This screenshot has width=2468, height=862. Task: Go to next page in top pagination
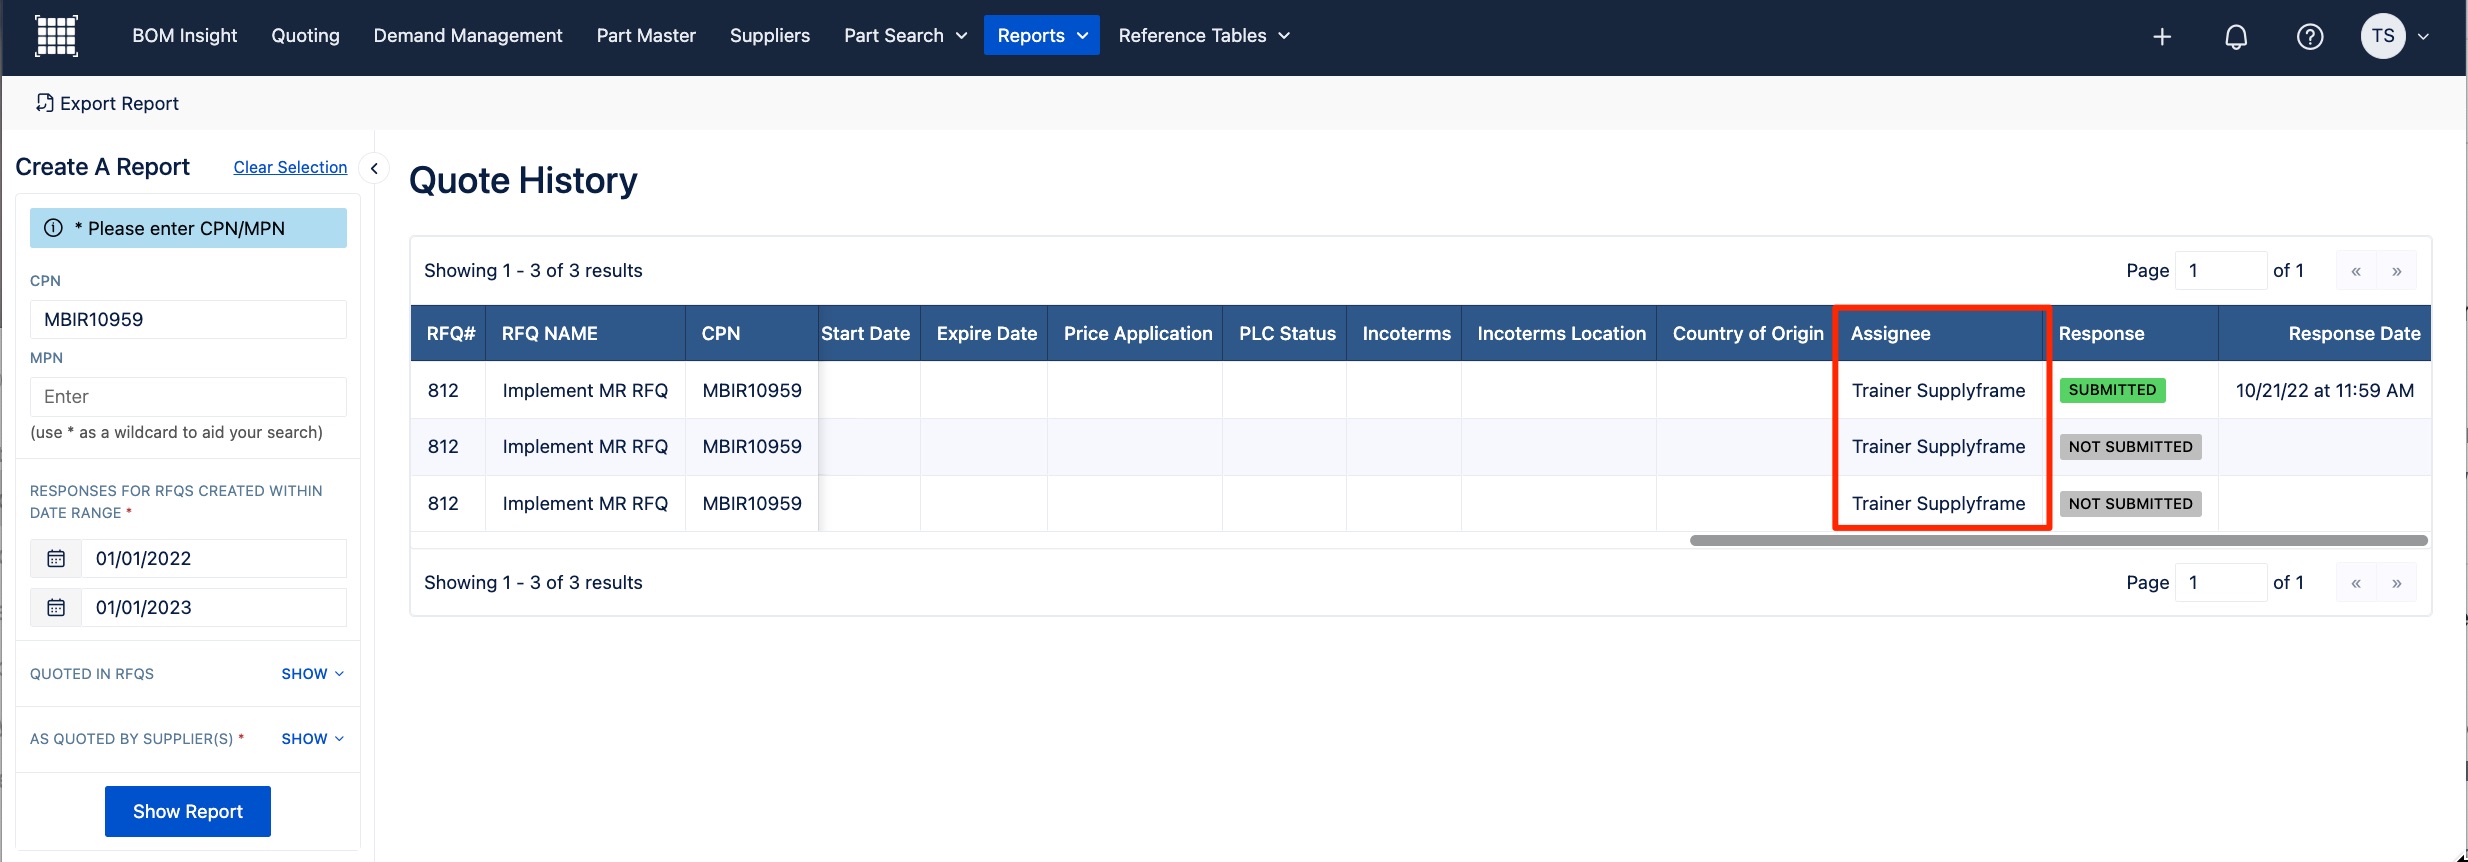[2397, 271]
